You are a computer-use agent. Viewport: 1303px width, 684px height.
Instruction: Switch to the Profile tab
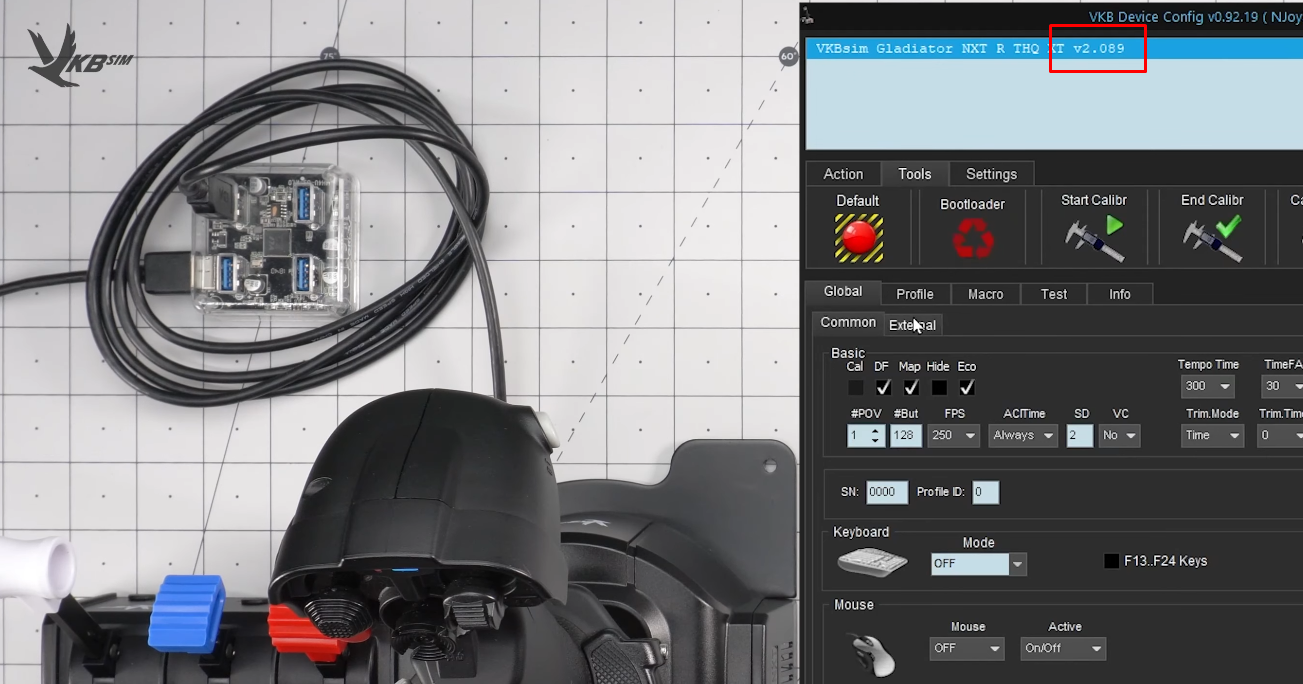tap(915, 294)
